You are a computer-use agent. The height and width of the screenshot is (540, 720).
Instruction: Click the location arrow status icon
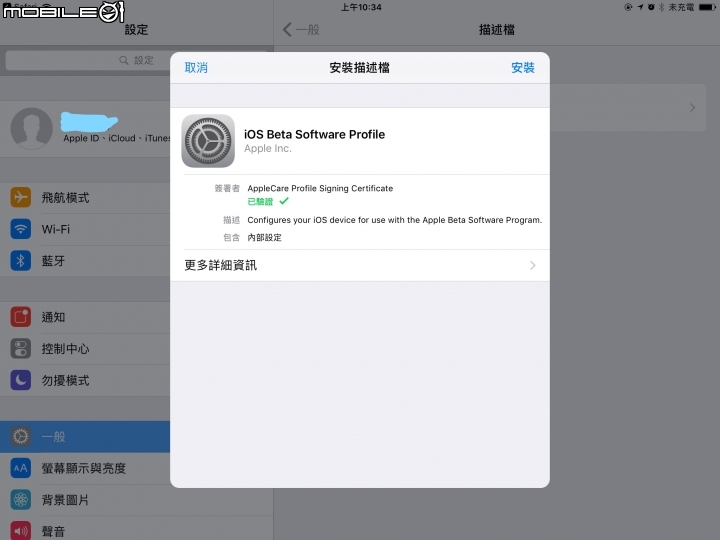coord(640,7)
